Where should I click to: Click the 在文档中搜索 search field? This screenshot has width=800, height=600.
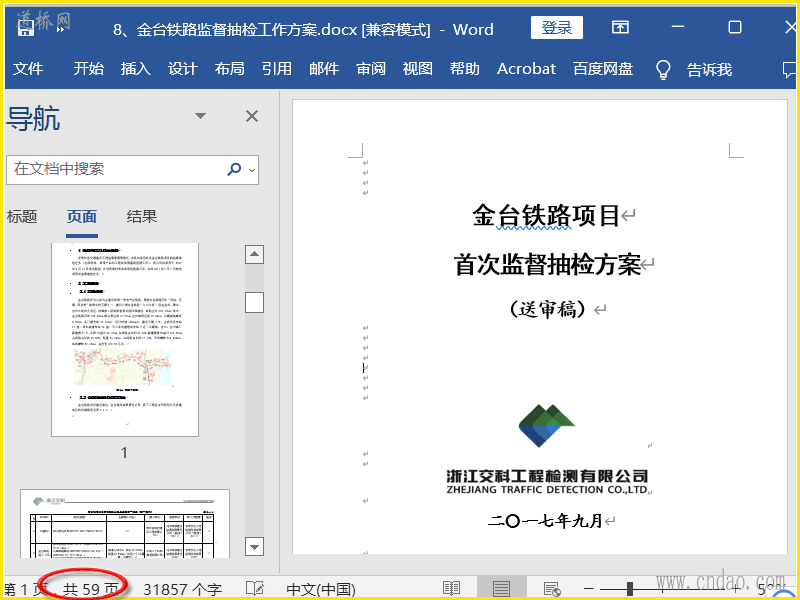(x=115, y=169)
